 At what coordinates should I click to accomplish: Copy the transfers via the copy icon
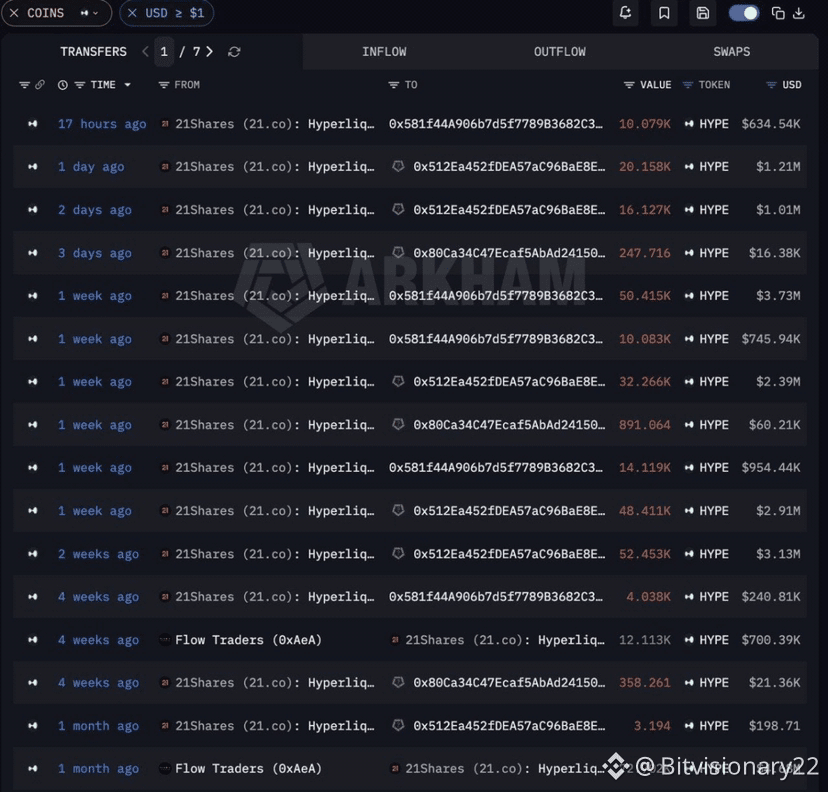click(x=778, y=13)
